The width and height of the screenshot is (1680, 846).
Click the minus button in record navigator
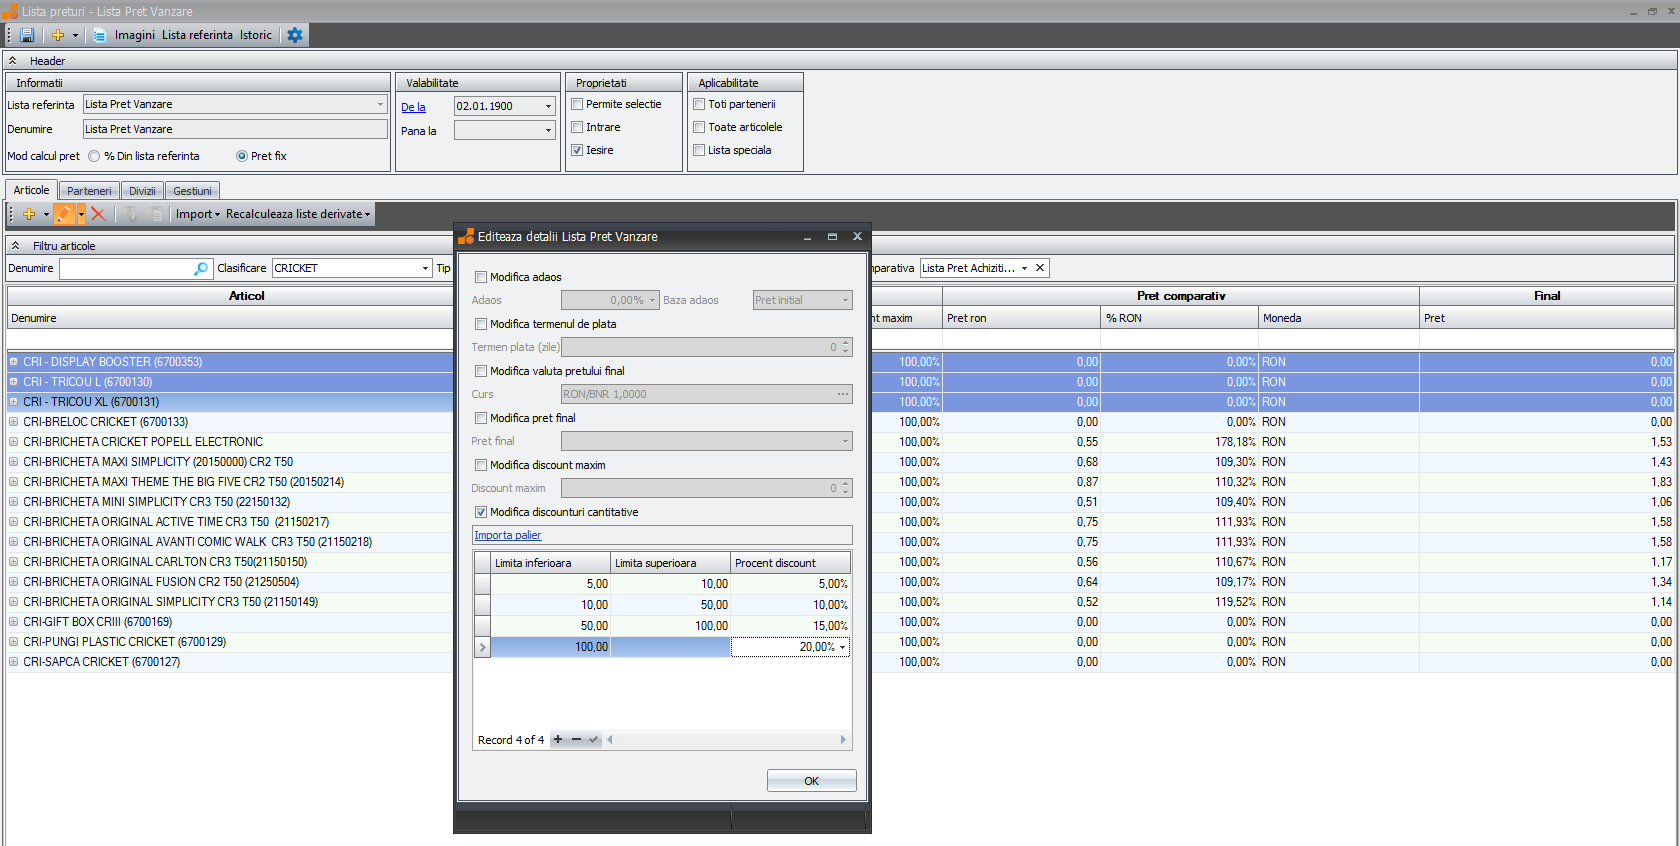(576, 740)
